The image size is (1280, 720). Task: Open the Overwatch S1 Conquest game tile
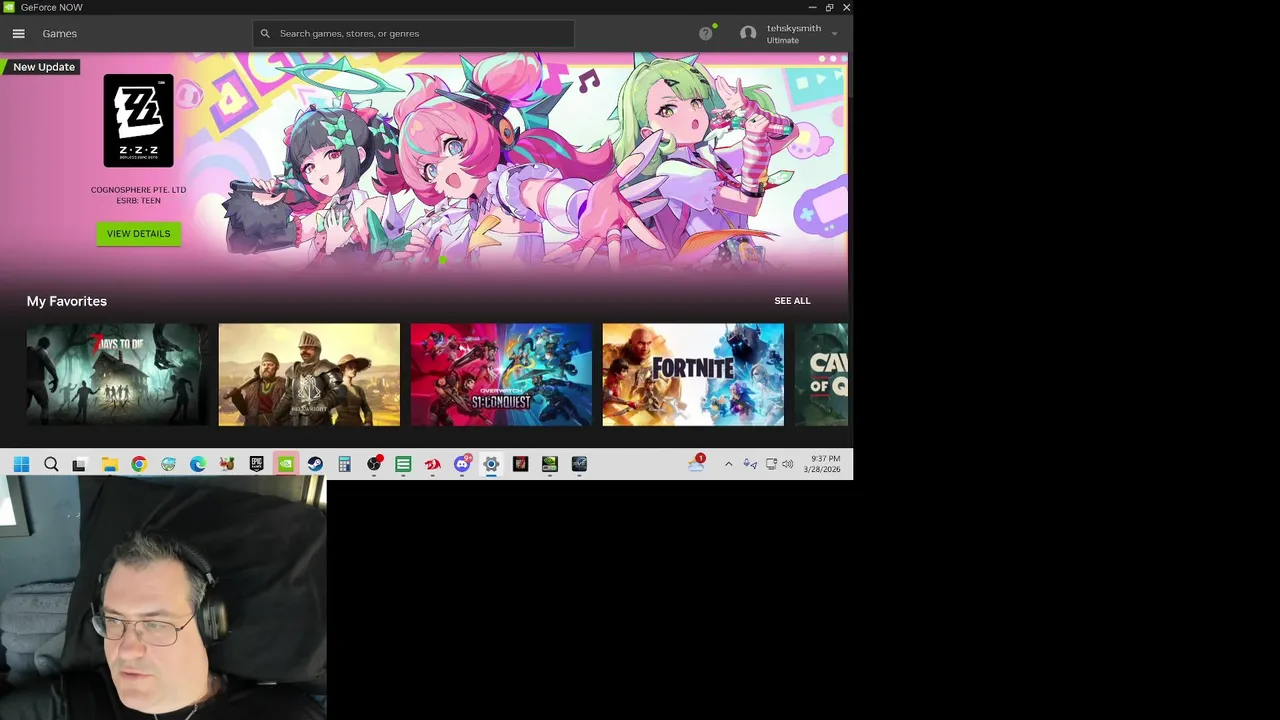click(x=501, y=375)
